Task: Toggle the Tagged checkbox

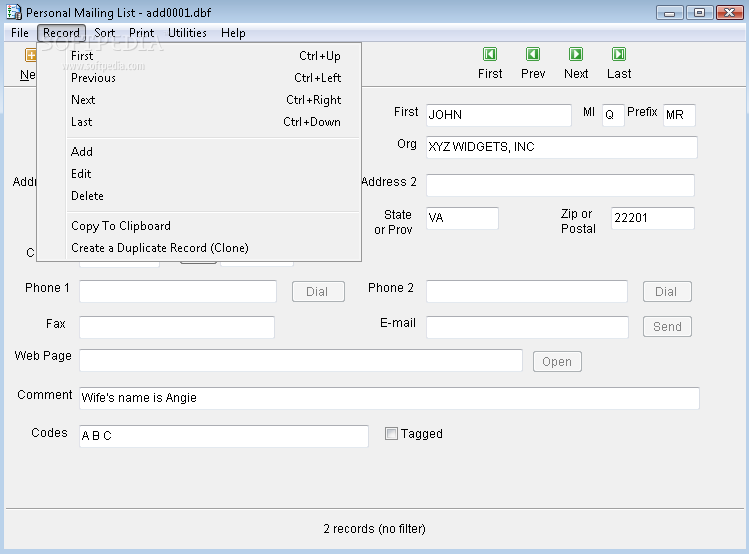Action: [x=391, y=434]
